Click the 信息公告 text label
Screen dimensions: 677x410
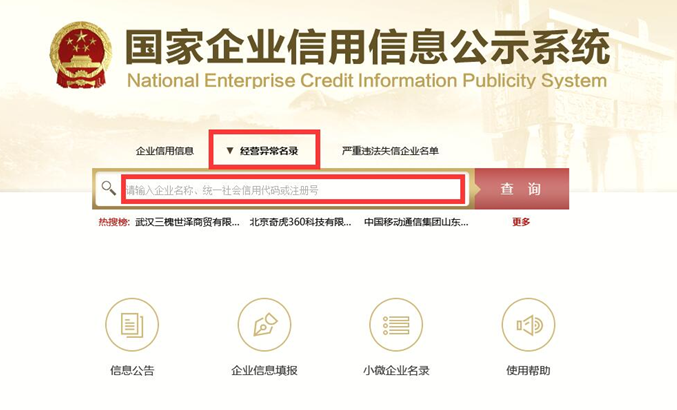[132, 370]
